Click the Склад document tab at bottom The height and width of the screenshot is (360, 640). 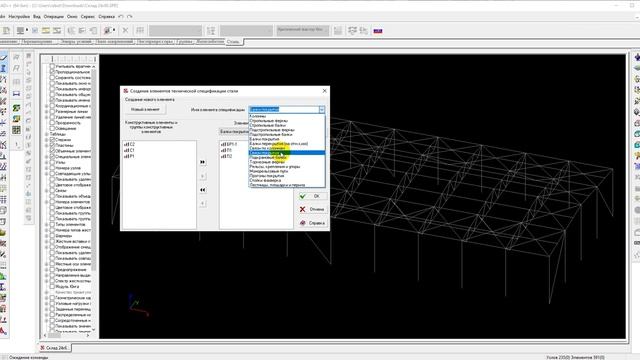click(55, 348)
